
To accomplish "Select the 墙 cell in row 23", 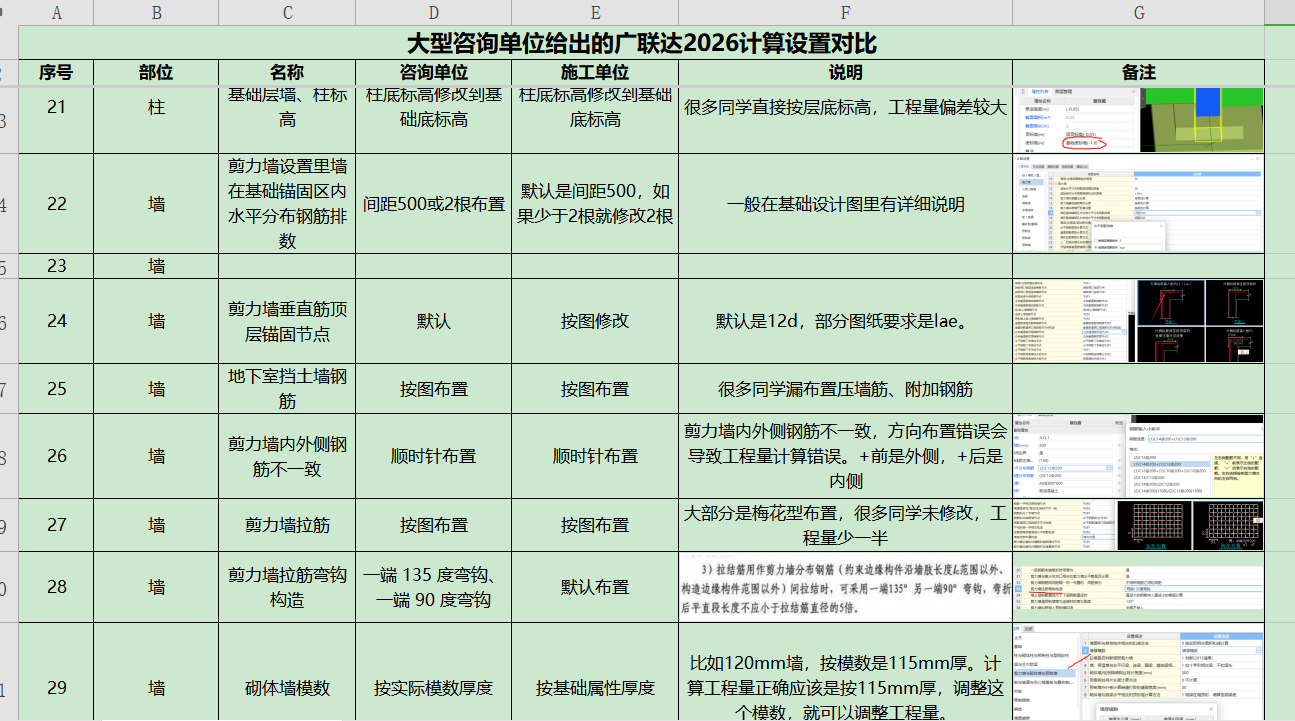I will (156, 266).
